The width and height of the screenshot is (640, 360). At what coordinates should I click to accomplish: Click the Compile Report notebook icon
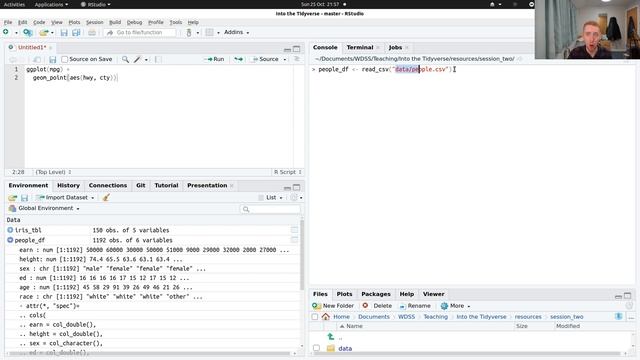tap(158, 60)
